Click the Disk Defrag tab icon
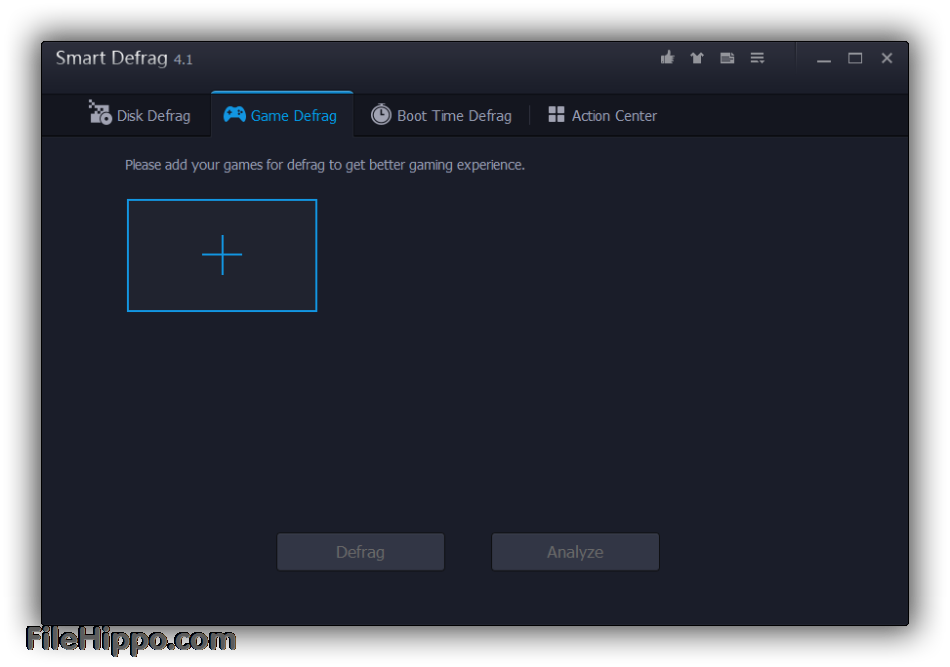 pos(100,114)
